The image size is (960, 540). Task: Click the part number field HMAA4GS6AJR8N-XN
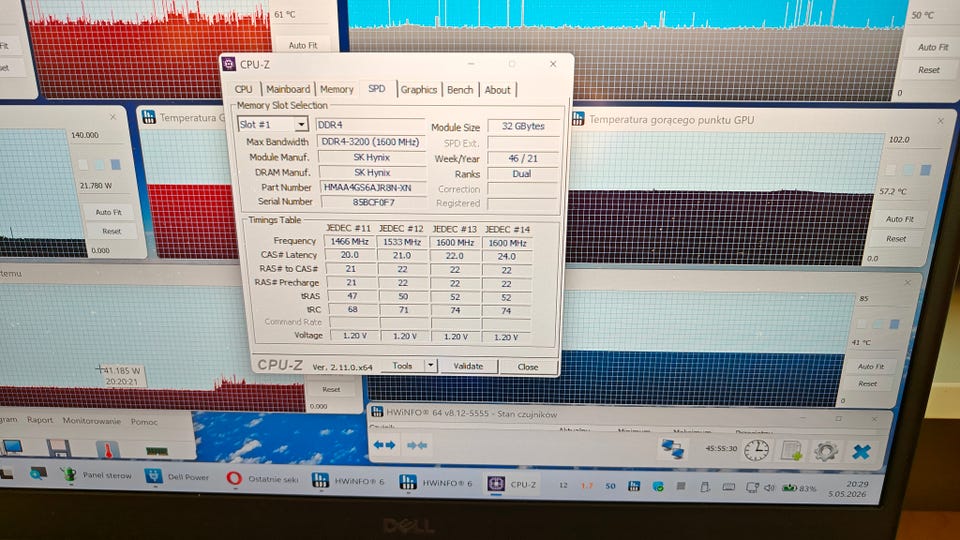click(372, 187)
